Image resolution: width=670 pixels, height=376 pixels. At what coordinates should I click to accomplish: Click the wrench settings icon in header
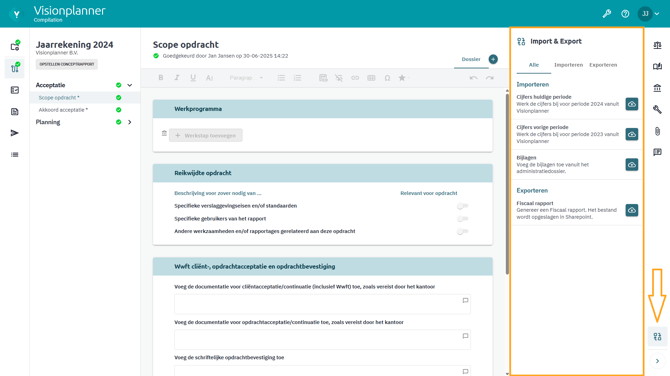click(606, 14)
